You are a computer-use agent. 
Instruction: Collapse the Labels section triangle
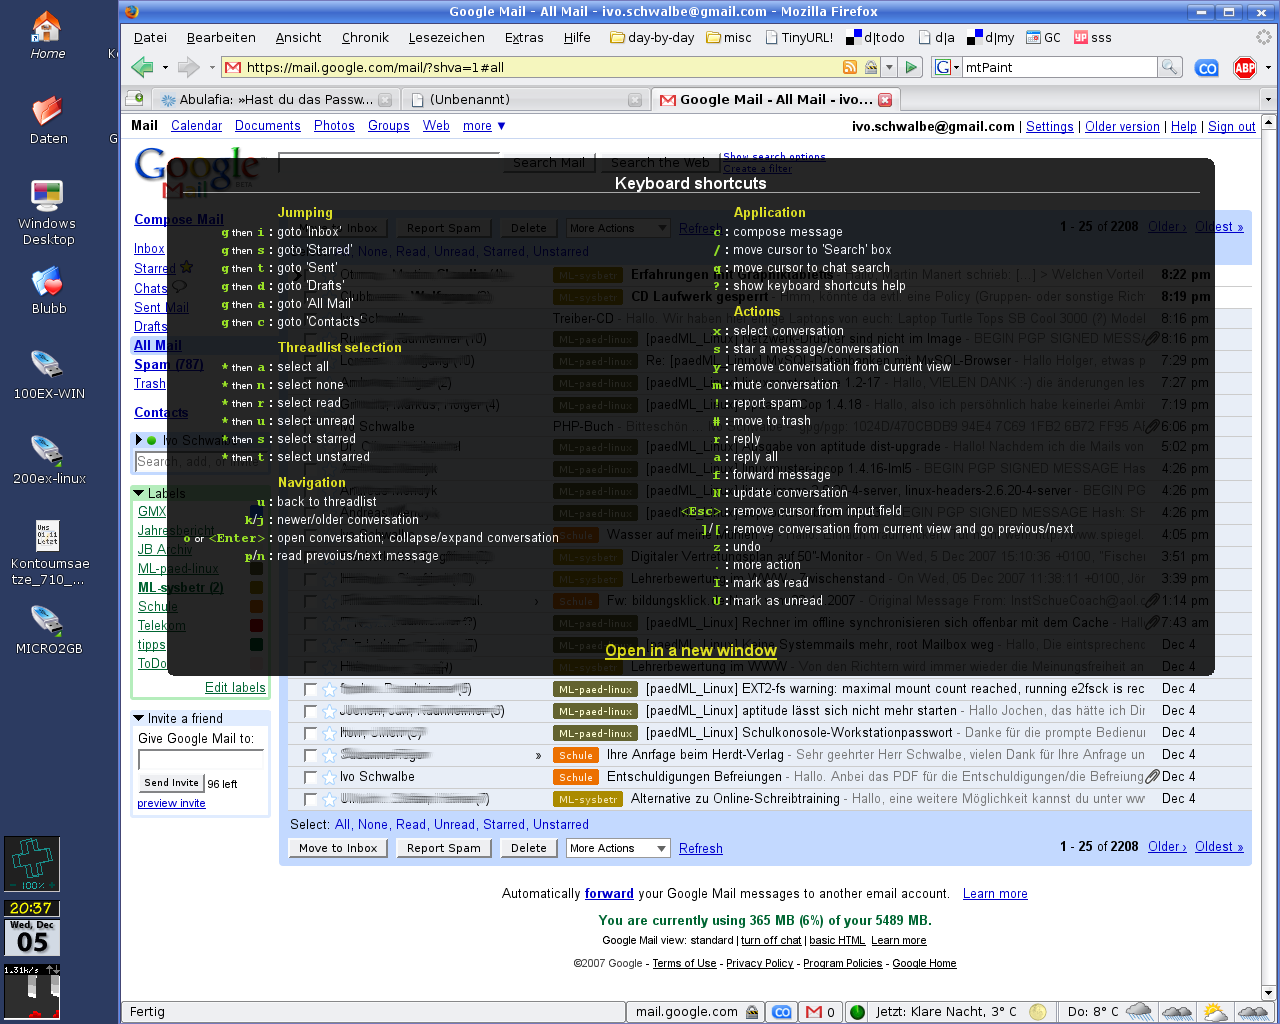(x=138, y=493)
